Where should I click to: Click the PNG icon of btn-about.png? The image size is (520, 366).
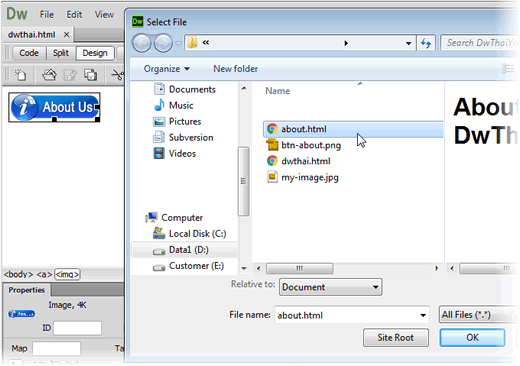click(x=272, y=145)
